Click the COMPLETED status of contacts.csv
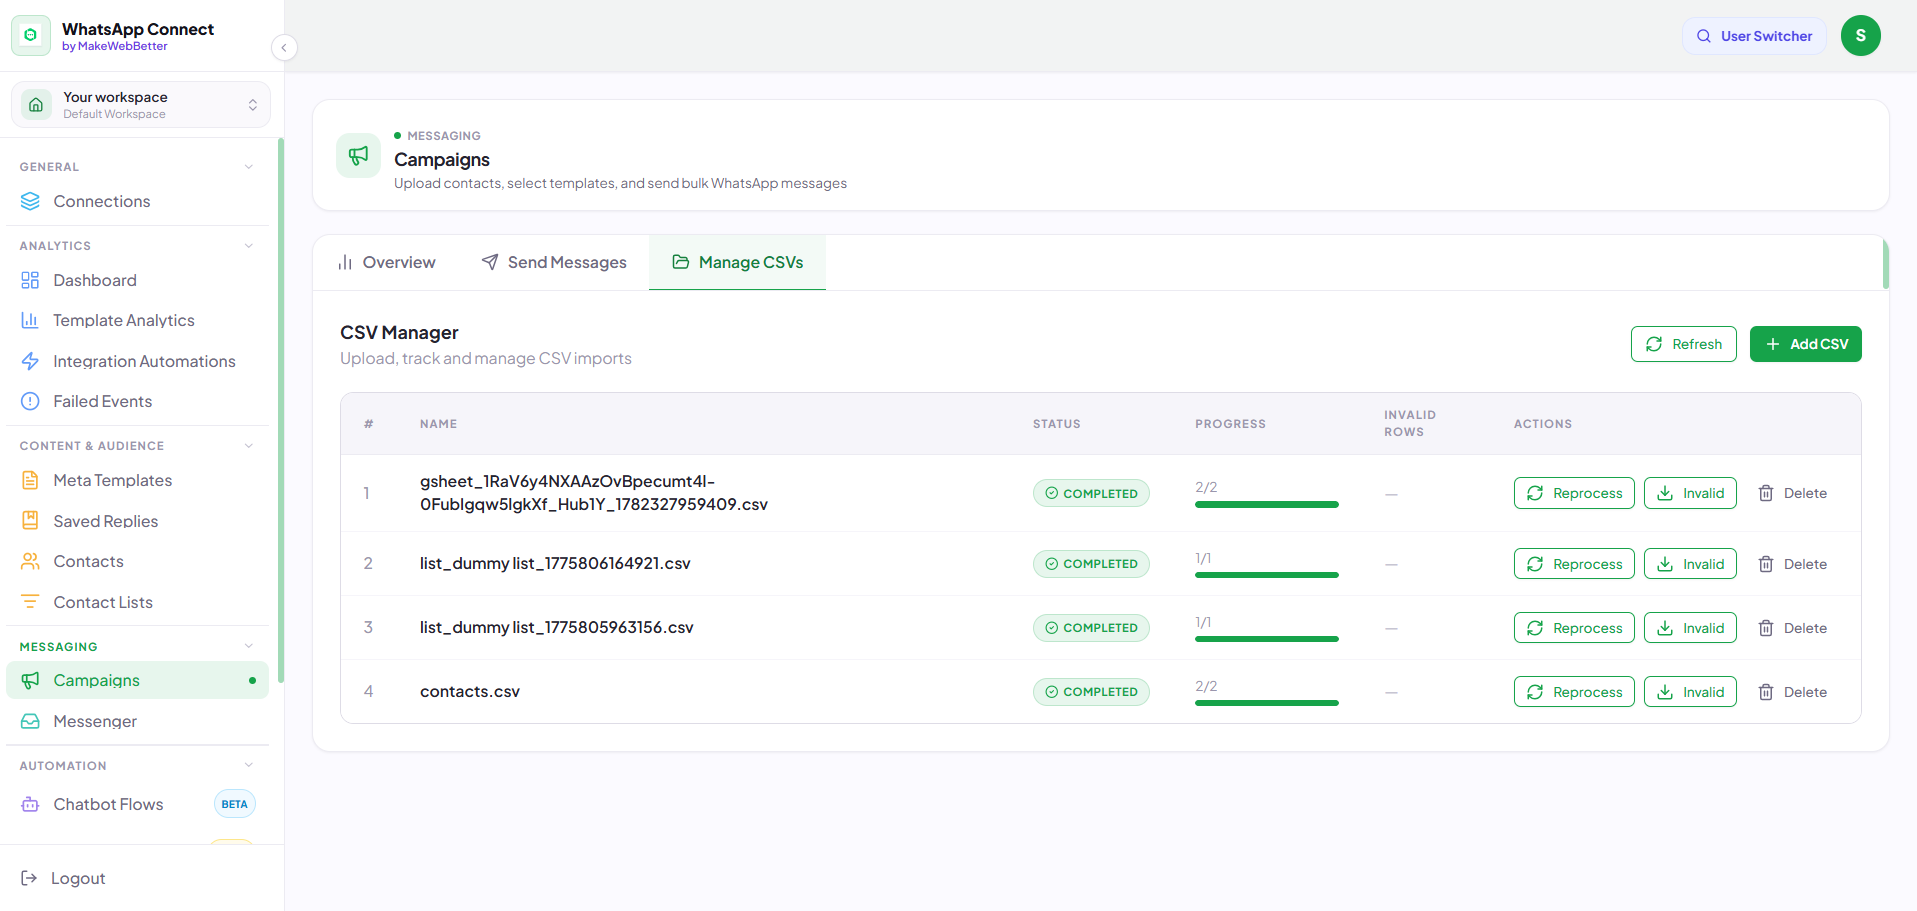The width and height of the screenshot is (1917, 911). pos(1091,692)
